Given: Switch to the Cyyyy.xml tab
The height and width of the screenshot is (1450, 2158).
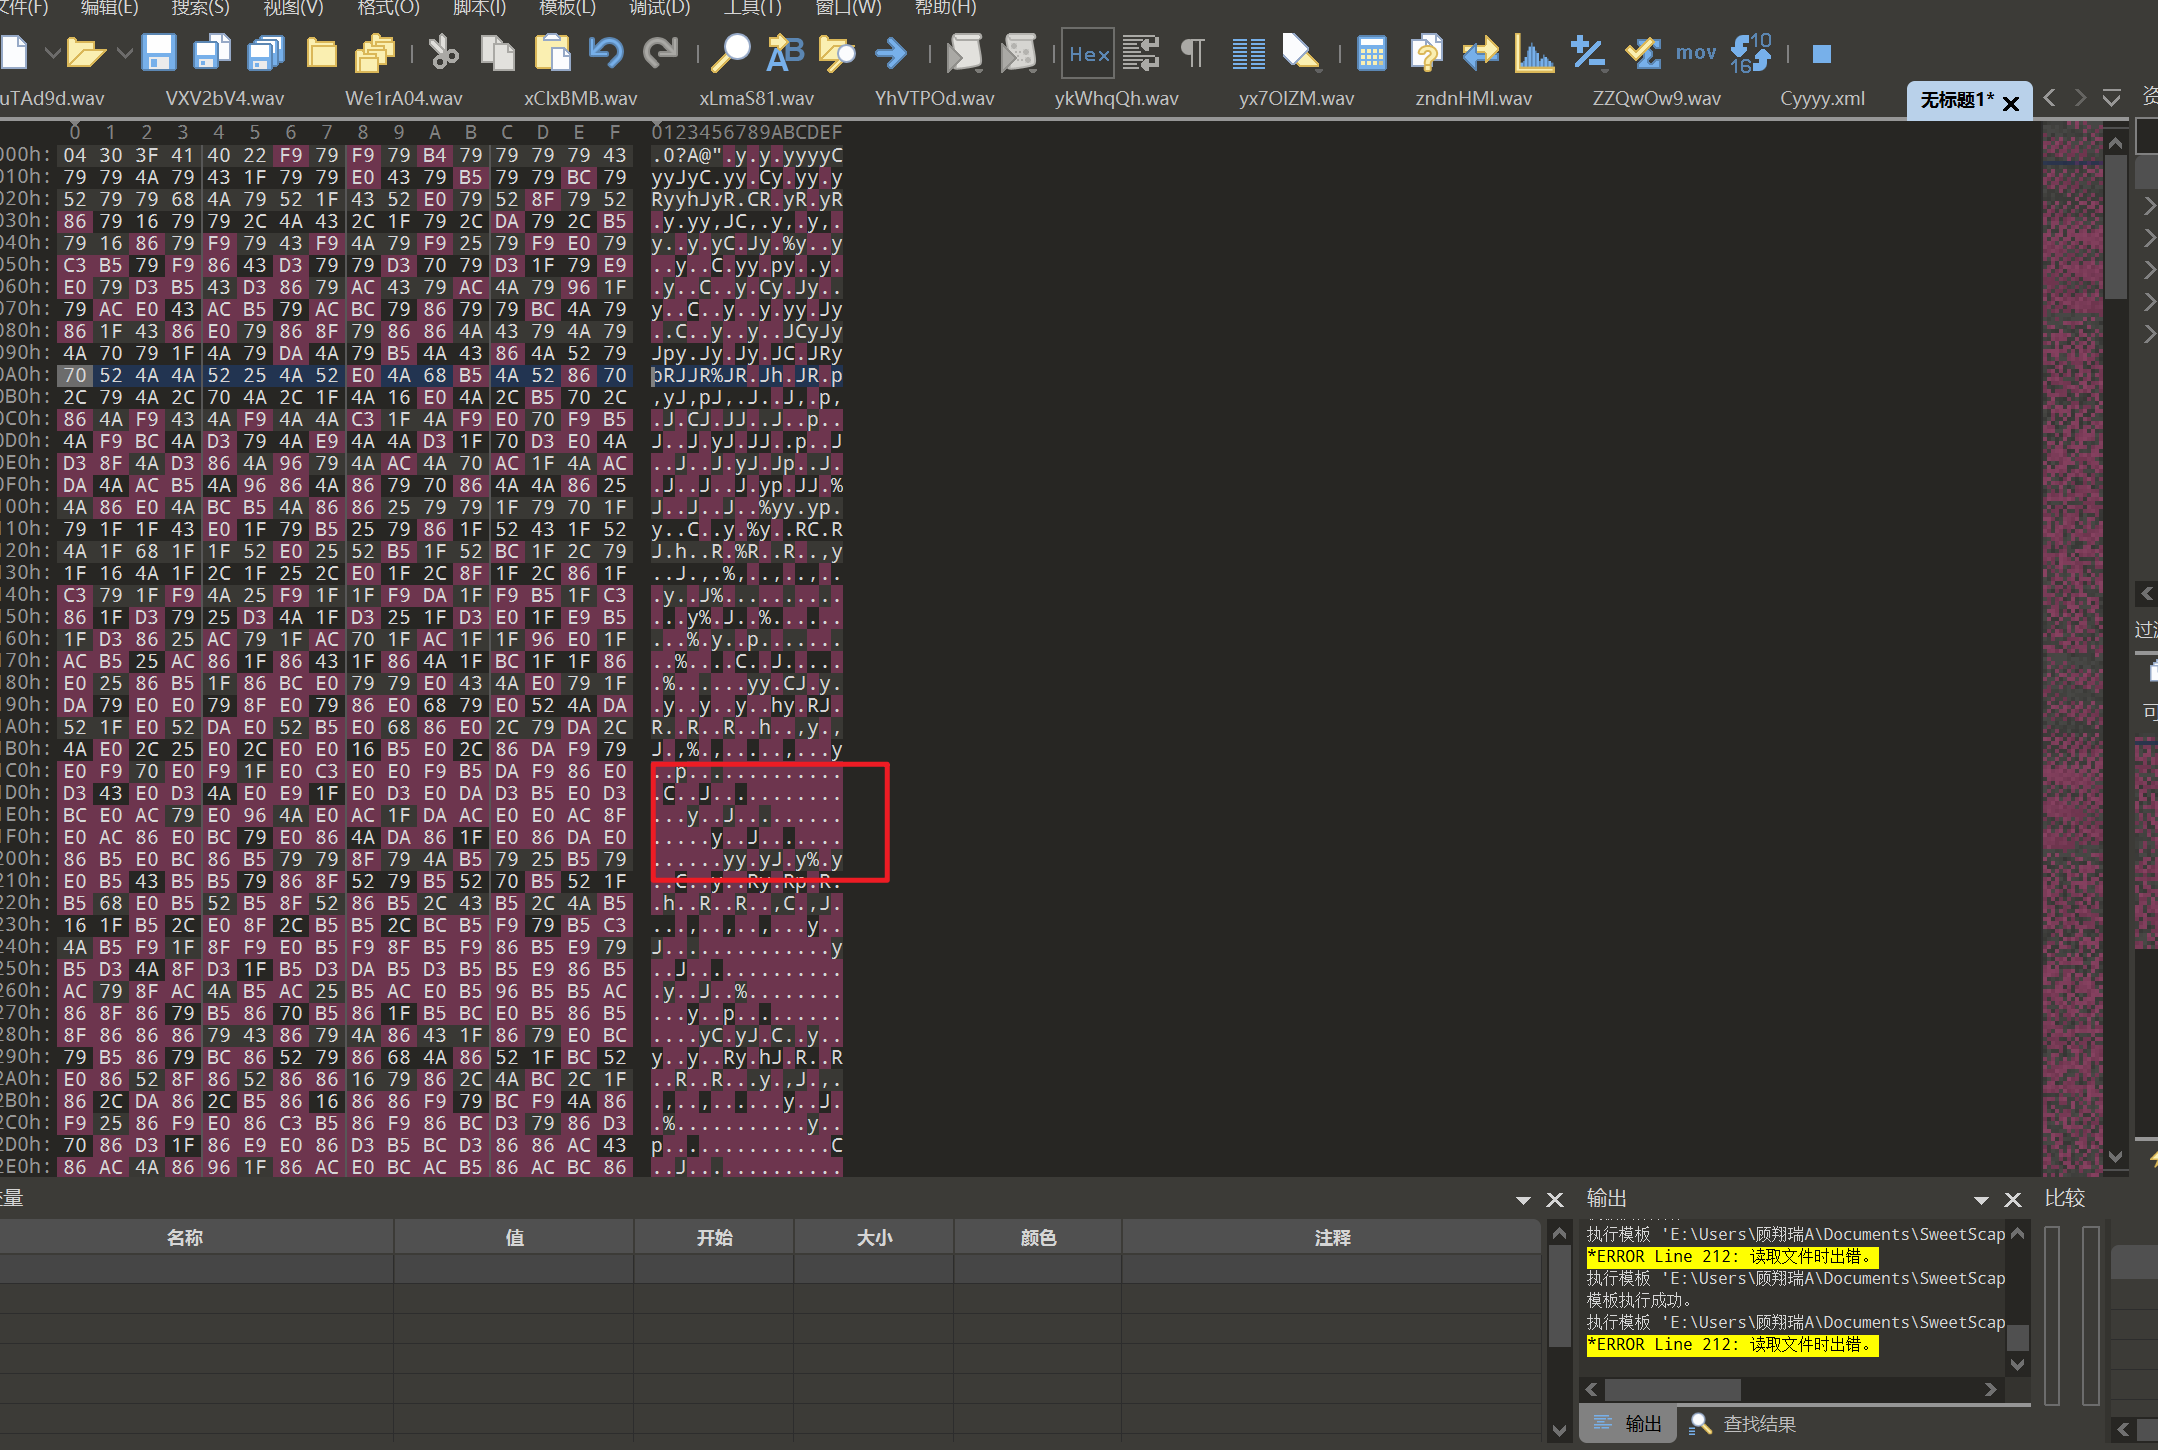Looking at the screenshot, I should [x=1822, y=99].
